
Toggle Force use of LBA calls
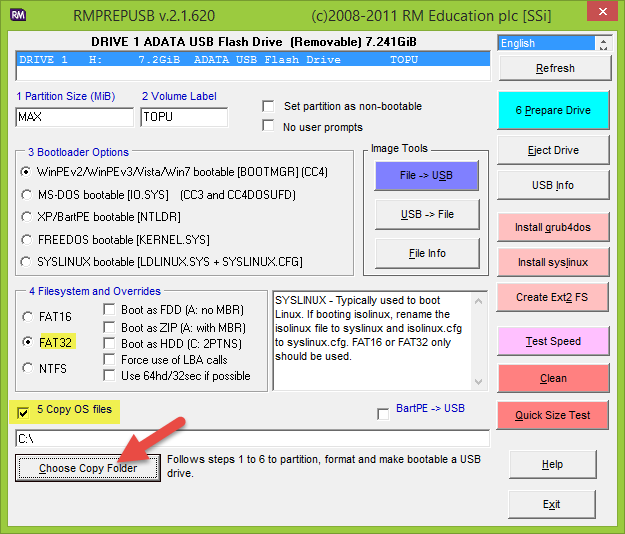pos(109,359)
